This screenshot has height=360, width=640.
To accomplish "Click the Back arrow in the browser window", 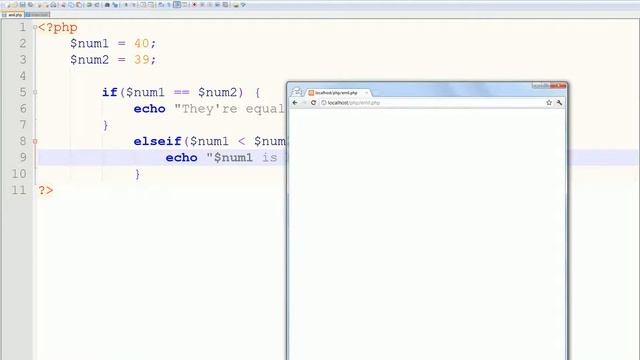I will point(295,103).
